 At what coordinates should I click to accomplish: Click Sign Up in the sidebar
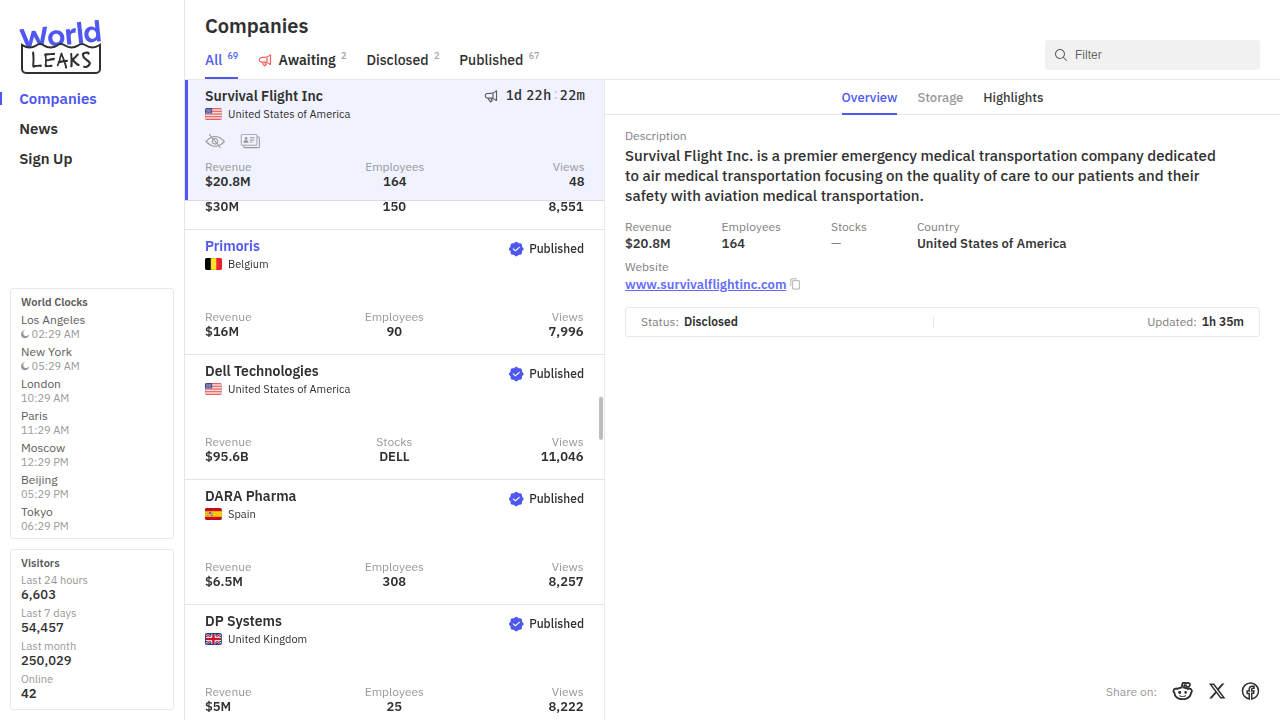tap(46, 159)
